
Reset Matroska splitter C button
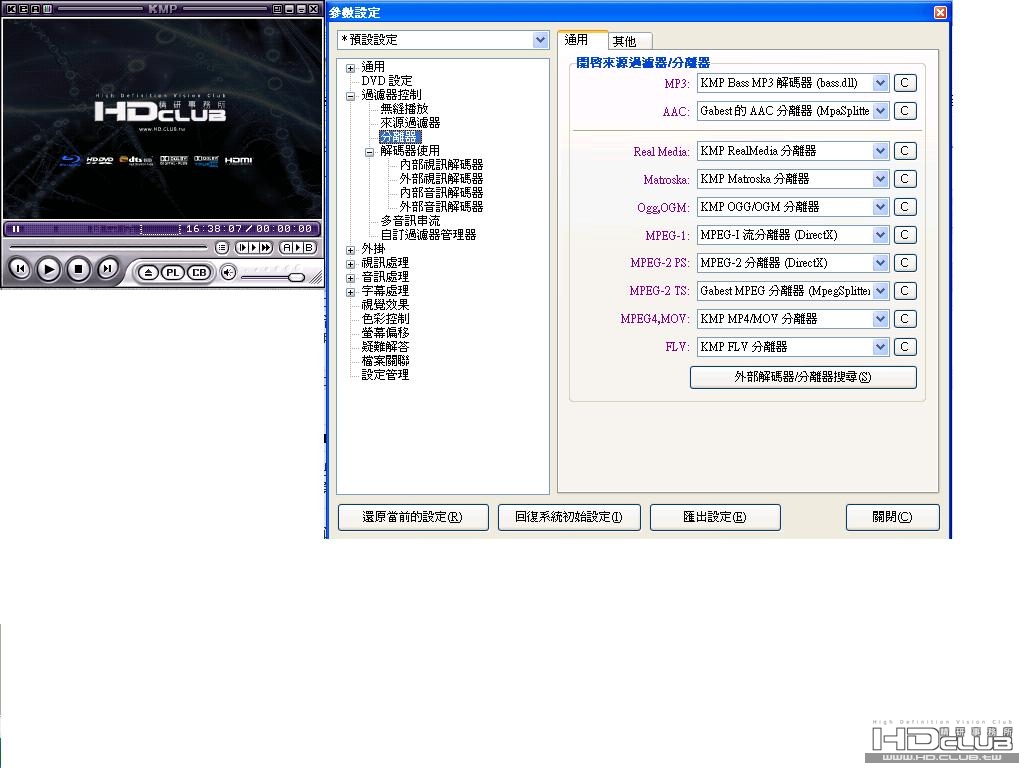point(904,179)
